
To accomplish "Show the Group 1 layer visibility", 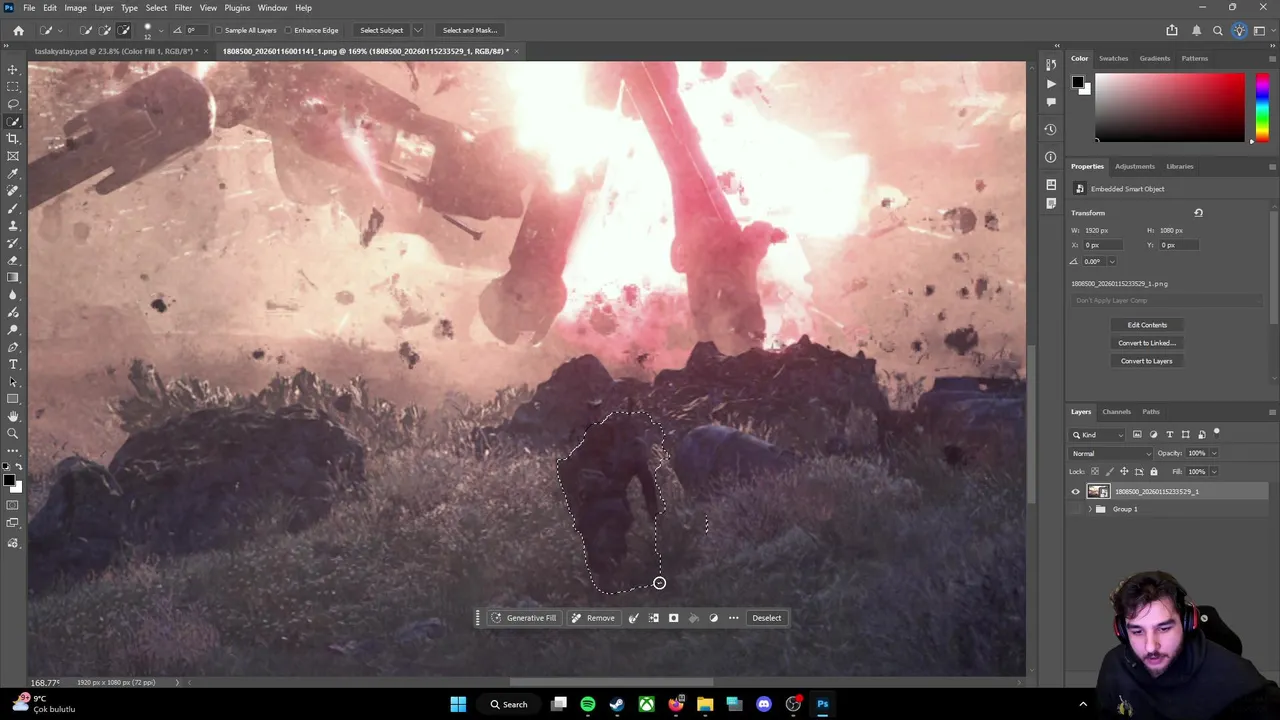I will 1076,509.
